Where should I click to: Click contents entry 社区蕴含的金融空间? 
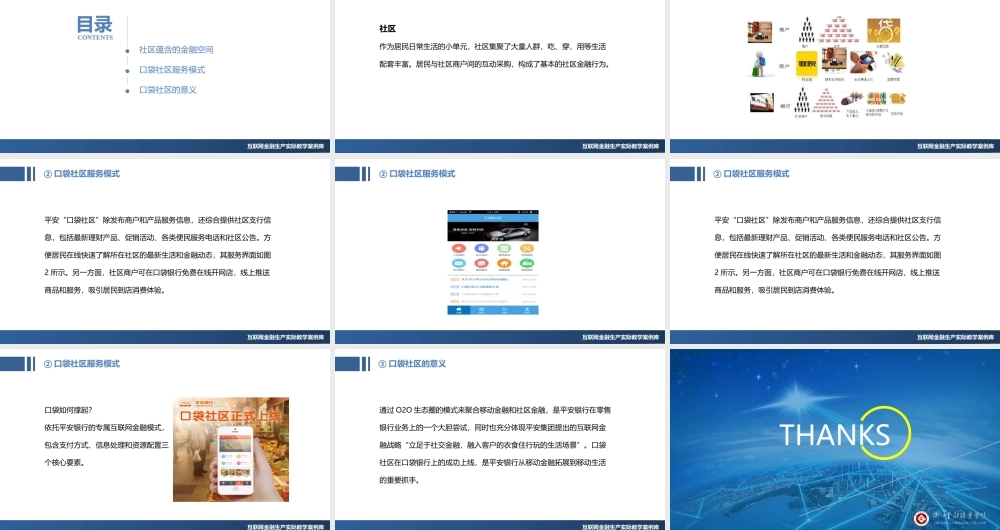(176, 50)
